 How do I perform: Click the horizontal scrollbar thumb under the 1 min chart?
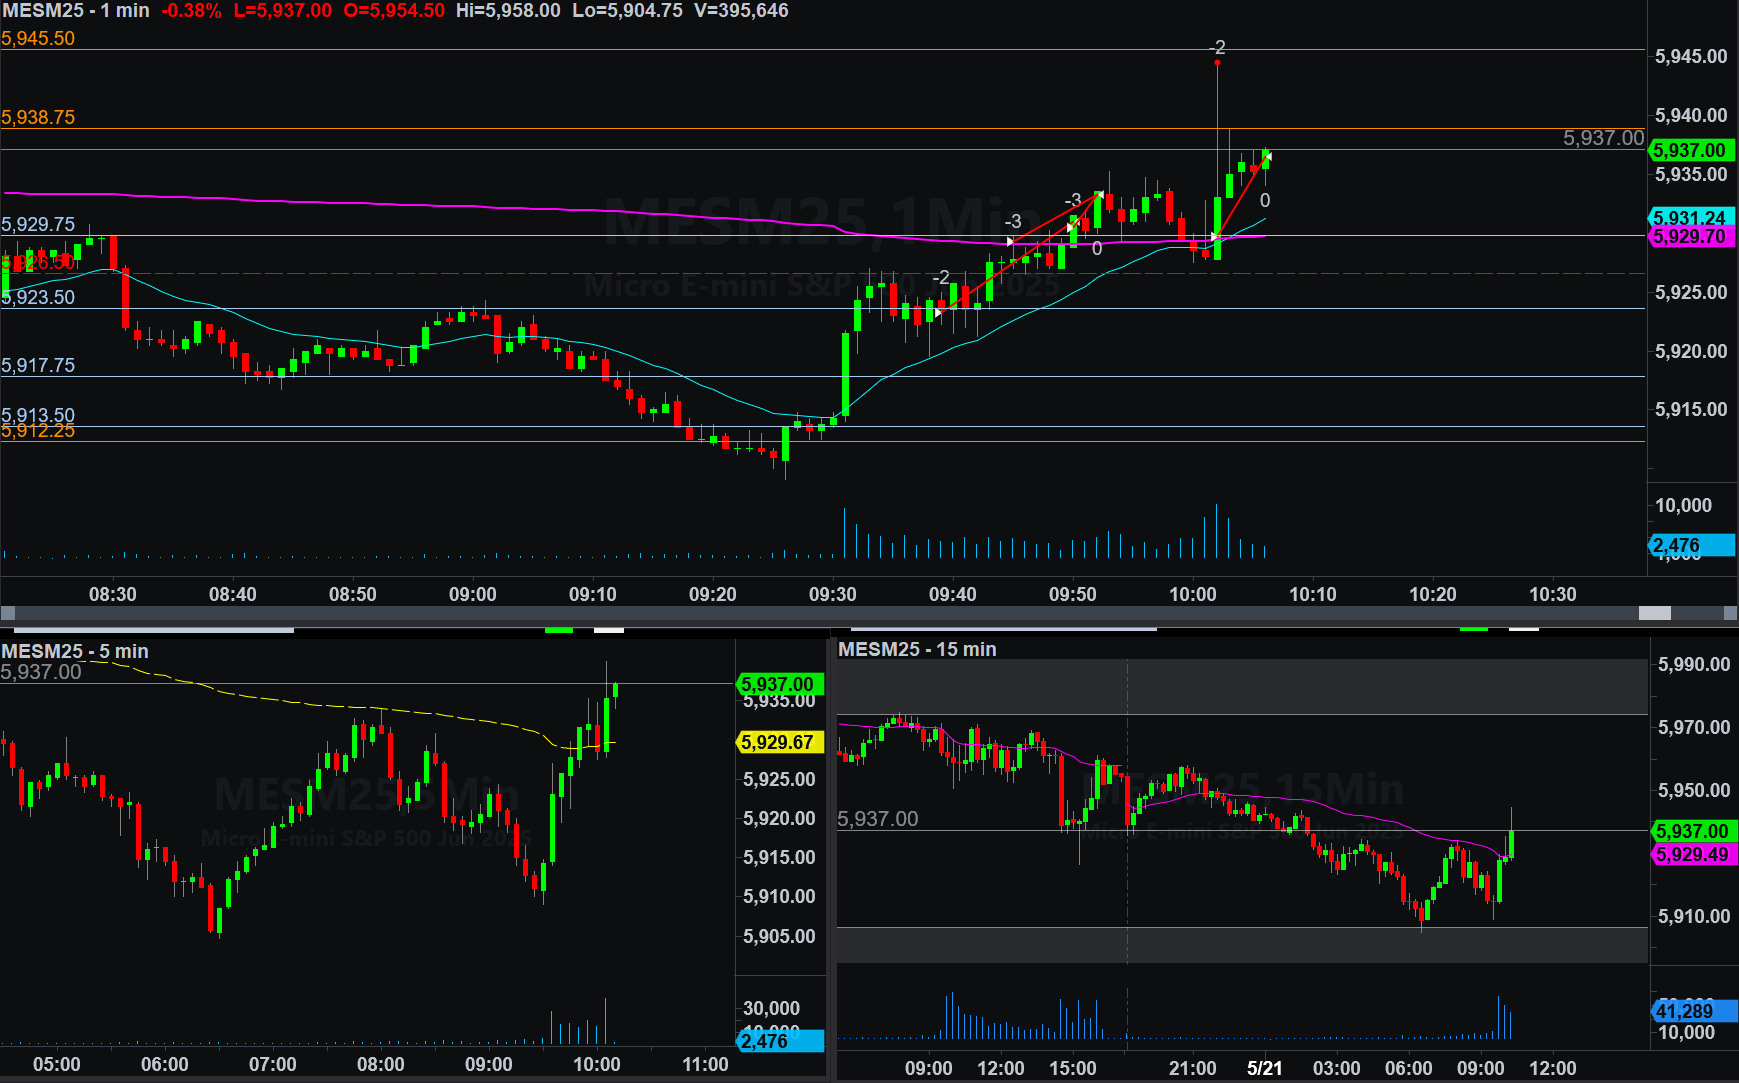click(x=1654, y=613)
